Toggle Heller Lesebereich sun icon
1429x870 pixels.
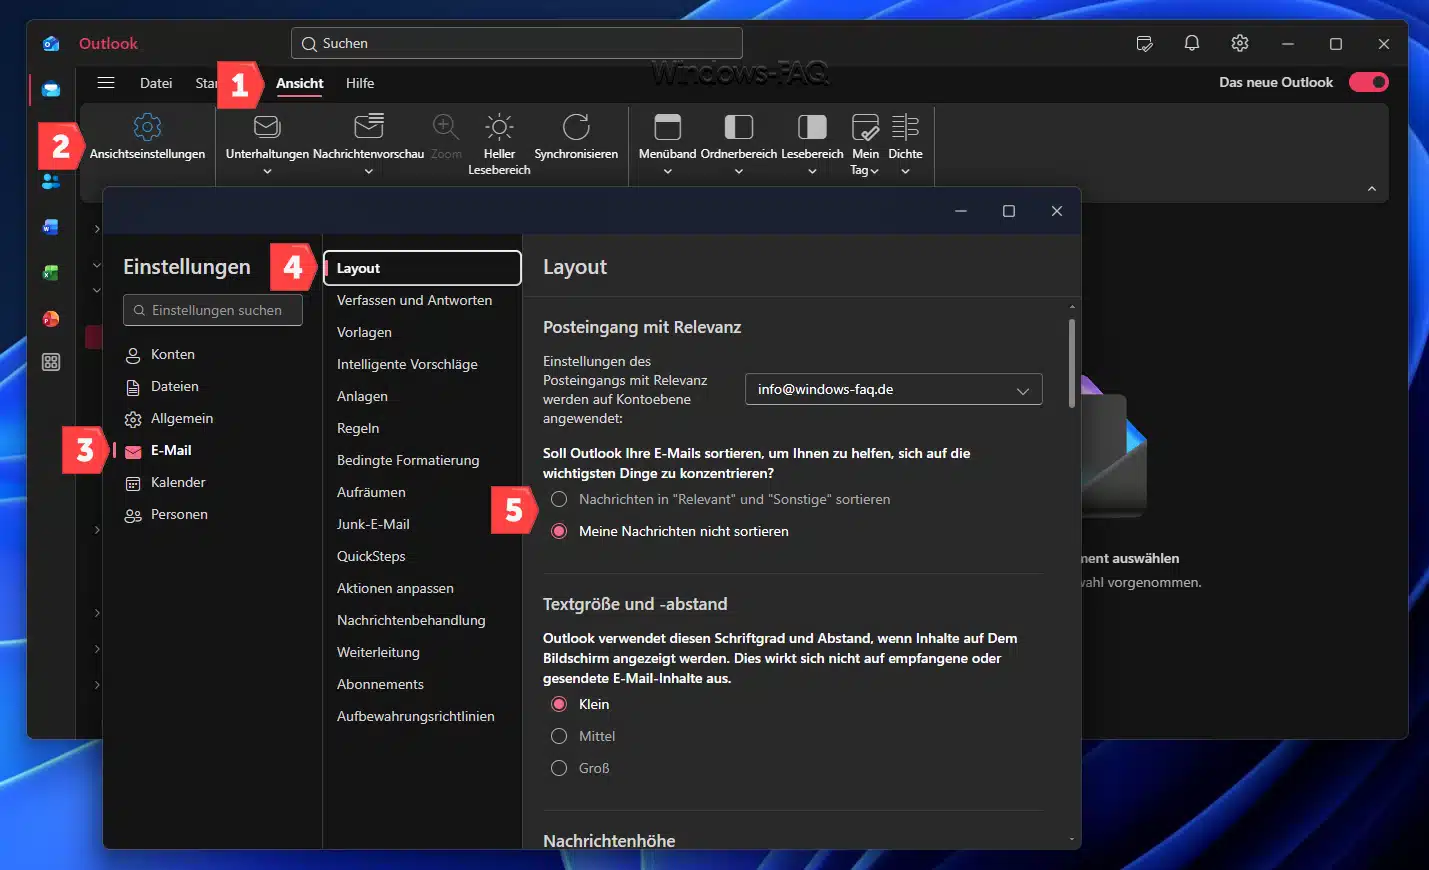[x=499, y=128]
